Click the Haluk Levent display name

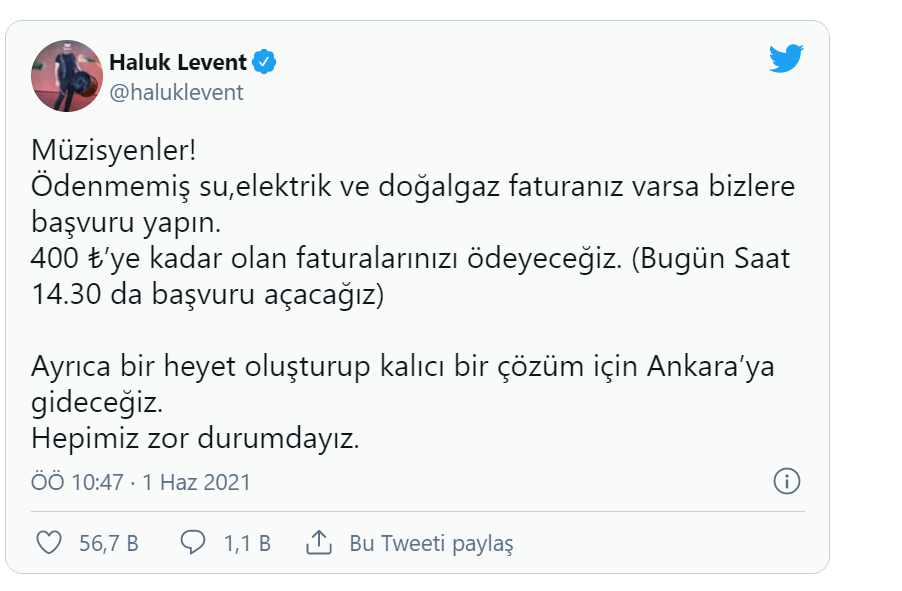(x=178, y=62)
